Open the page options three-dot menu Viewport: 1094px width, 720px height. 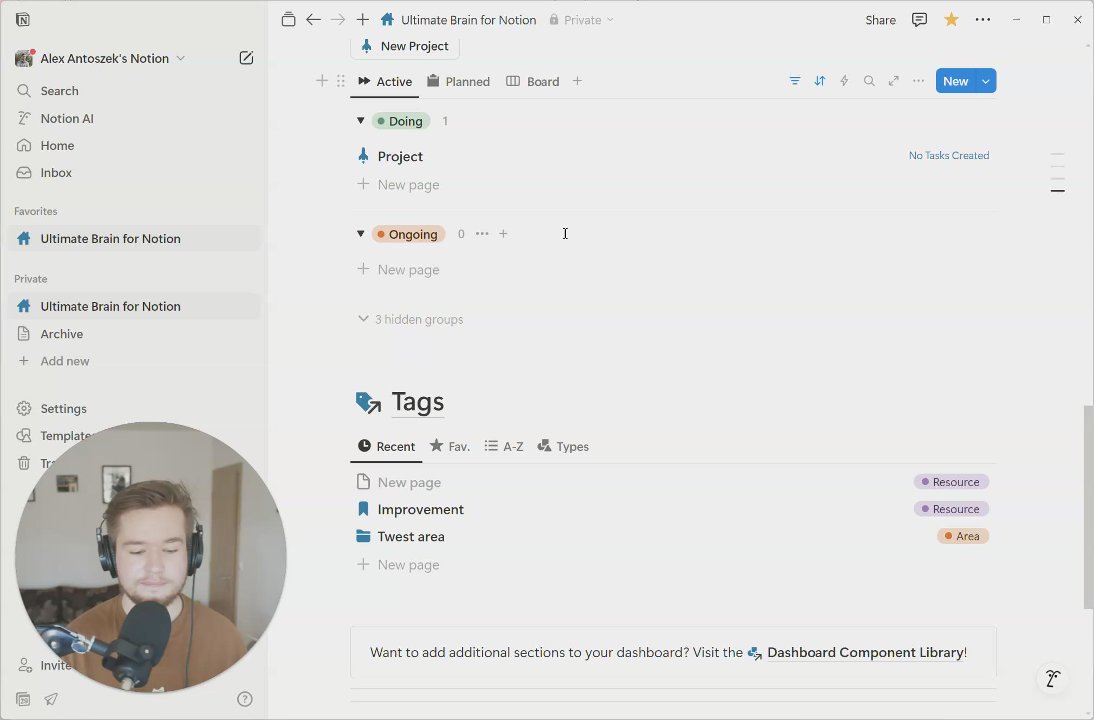pos(982,20)
